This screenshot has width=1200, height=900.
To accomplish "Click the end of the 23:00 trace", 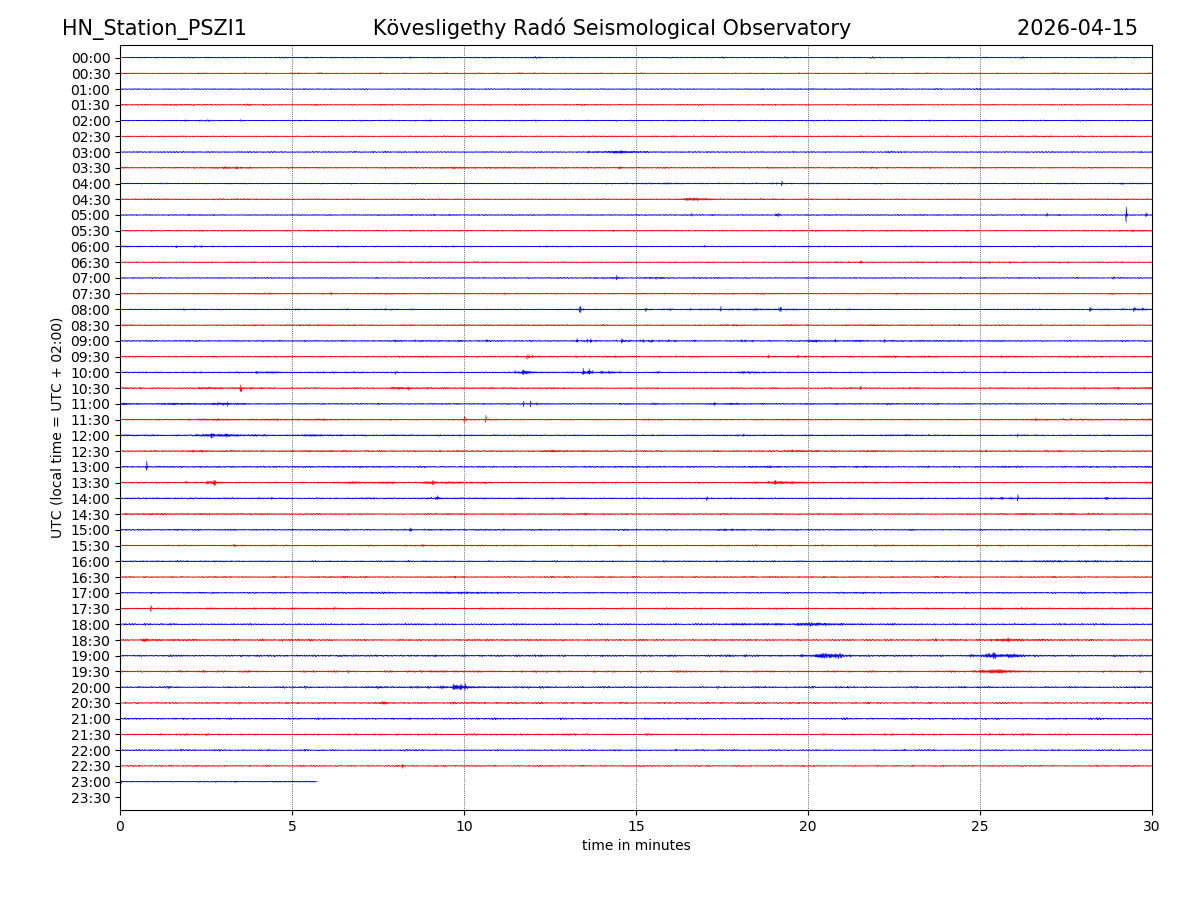I will [x=316, y=781].
